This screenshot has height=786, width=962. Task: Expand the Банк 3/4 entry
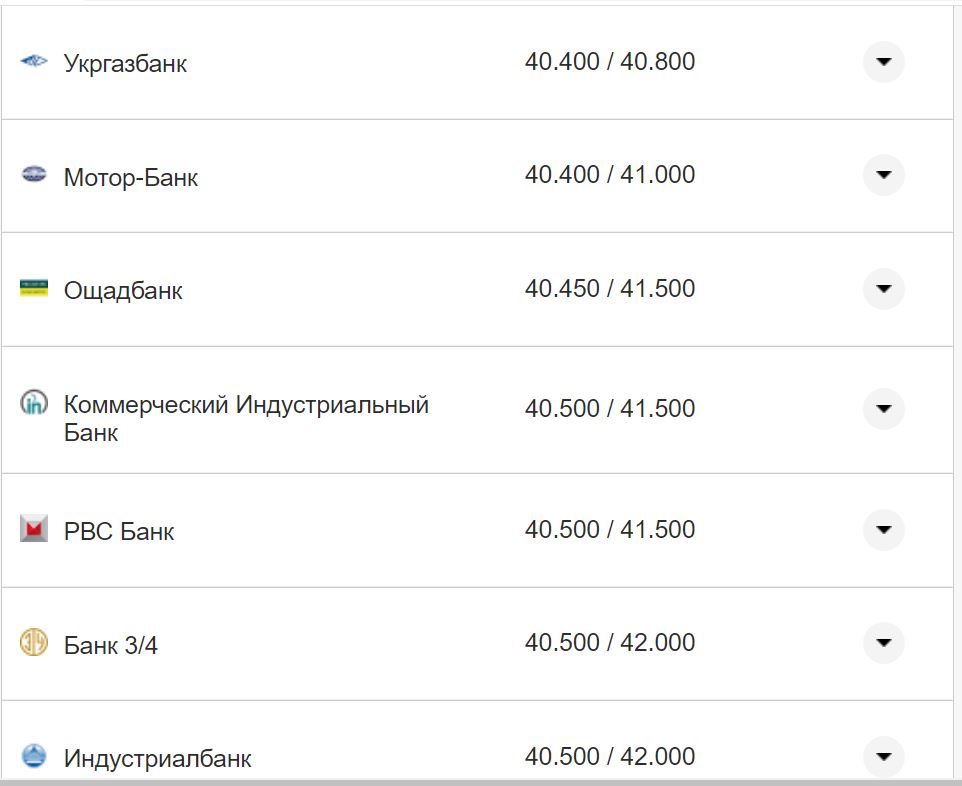click(883, 643)
